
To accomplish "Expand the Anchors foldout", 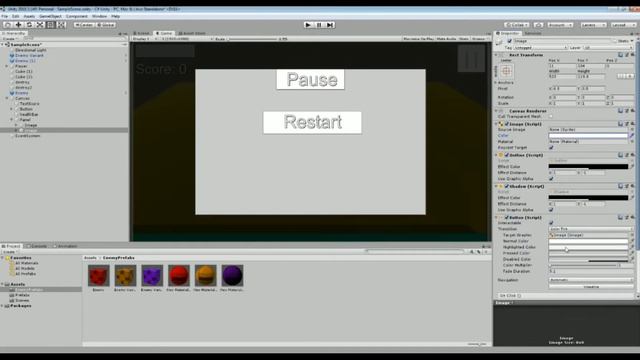I will [x=496, y=82].
